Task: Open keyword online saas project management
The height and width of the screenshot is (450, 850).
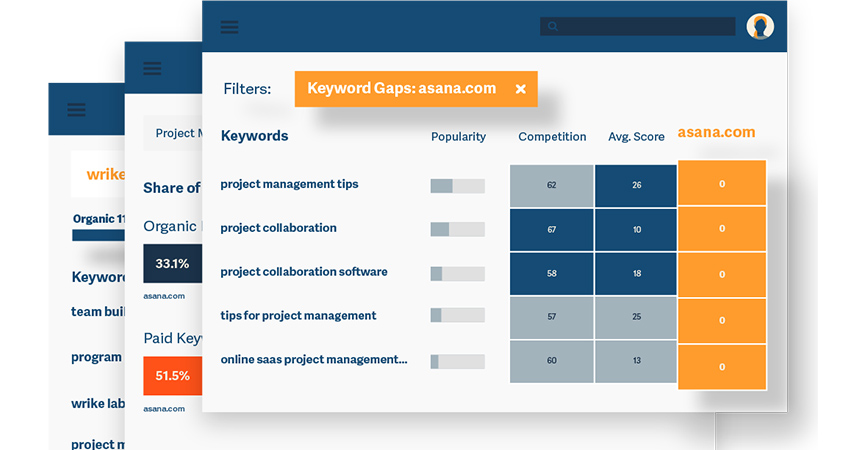Action: (x=313, y=360)
